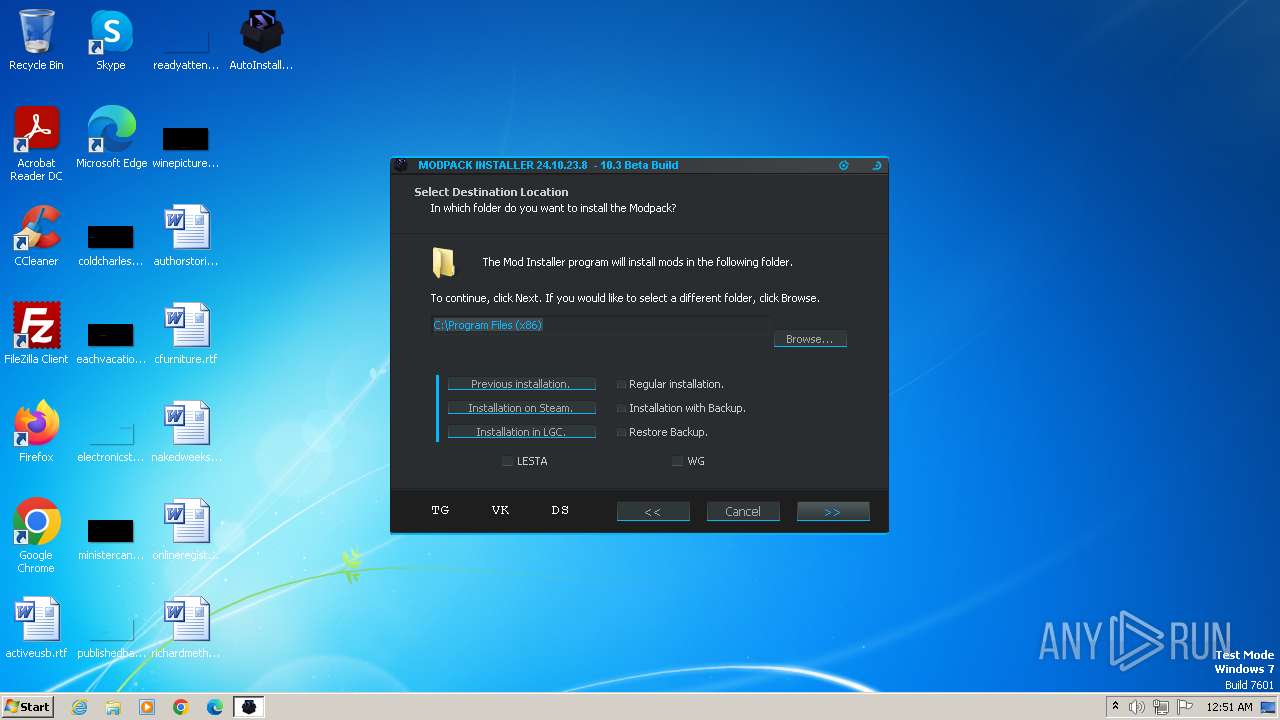Click the taskbar clock showing 12:51 AM
This screenshot has height=720, width=1280.
[1229, 707]
